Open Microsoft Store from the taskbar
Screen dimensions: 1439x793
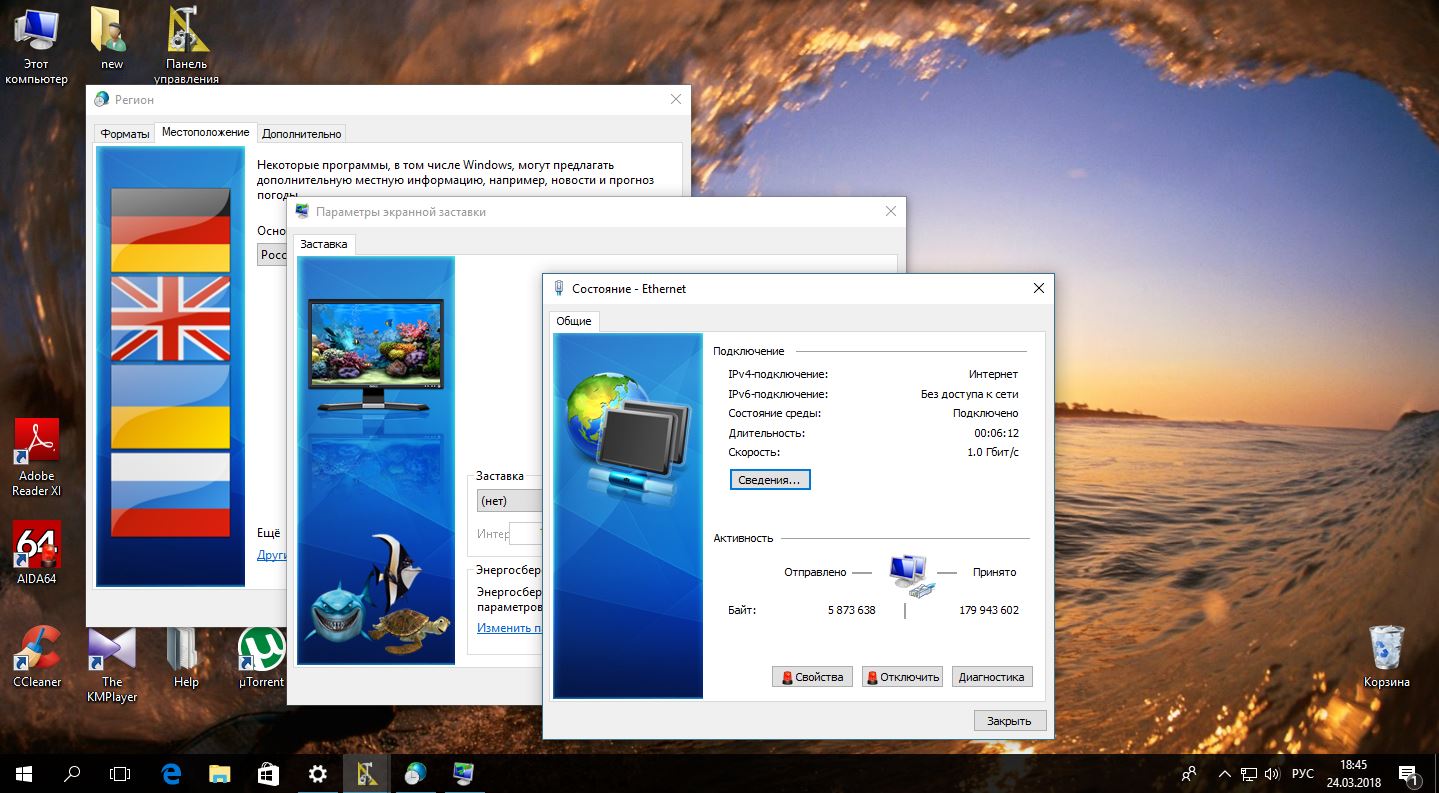point(269,773)
